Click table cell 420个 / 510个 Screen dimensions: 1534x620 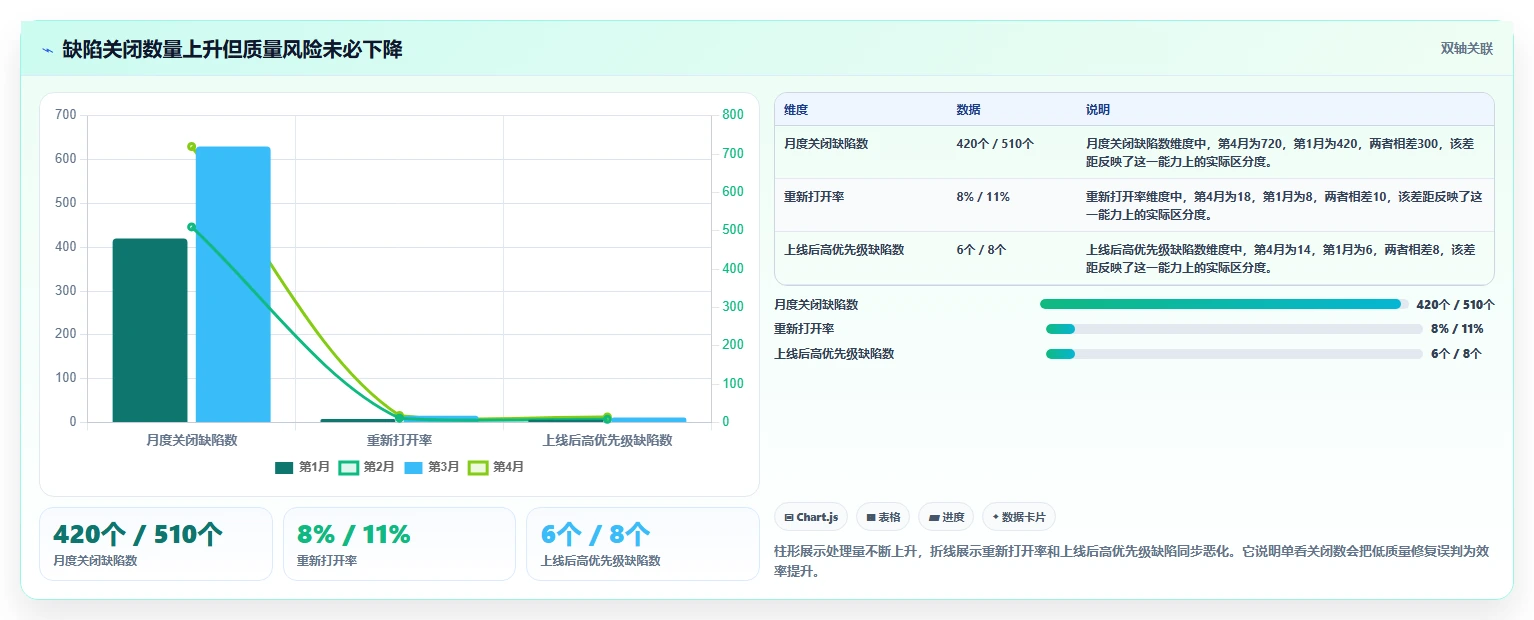[995, 144]
